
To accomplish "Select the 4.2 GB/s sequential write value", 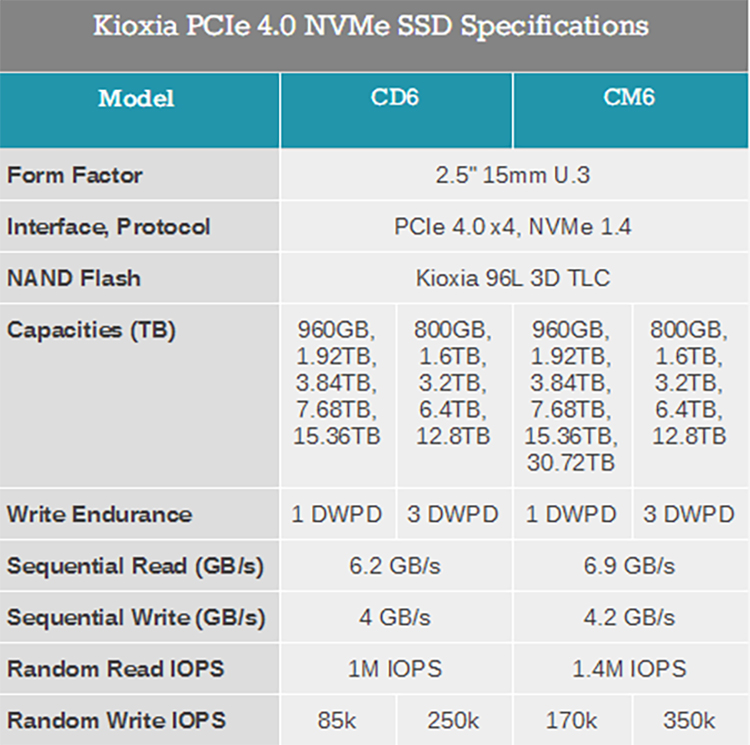I will (x=631, y=618).
